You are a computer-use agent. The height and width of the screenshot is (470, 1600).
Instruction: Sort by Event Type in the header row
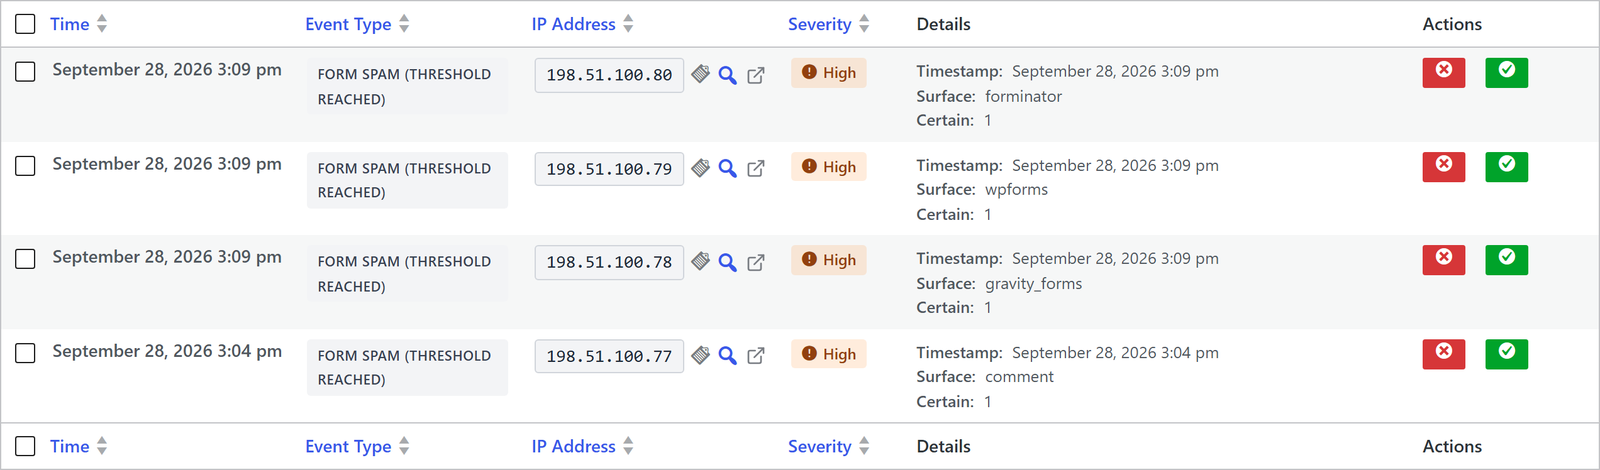357,24
